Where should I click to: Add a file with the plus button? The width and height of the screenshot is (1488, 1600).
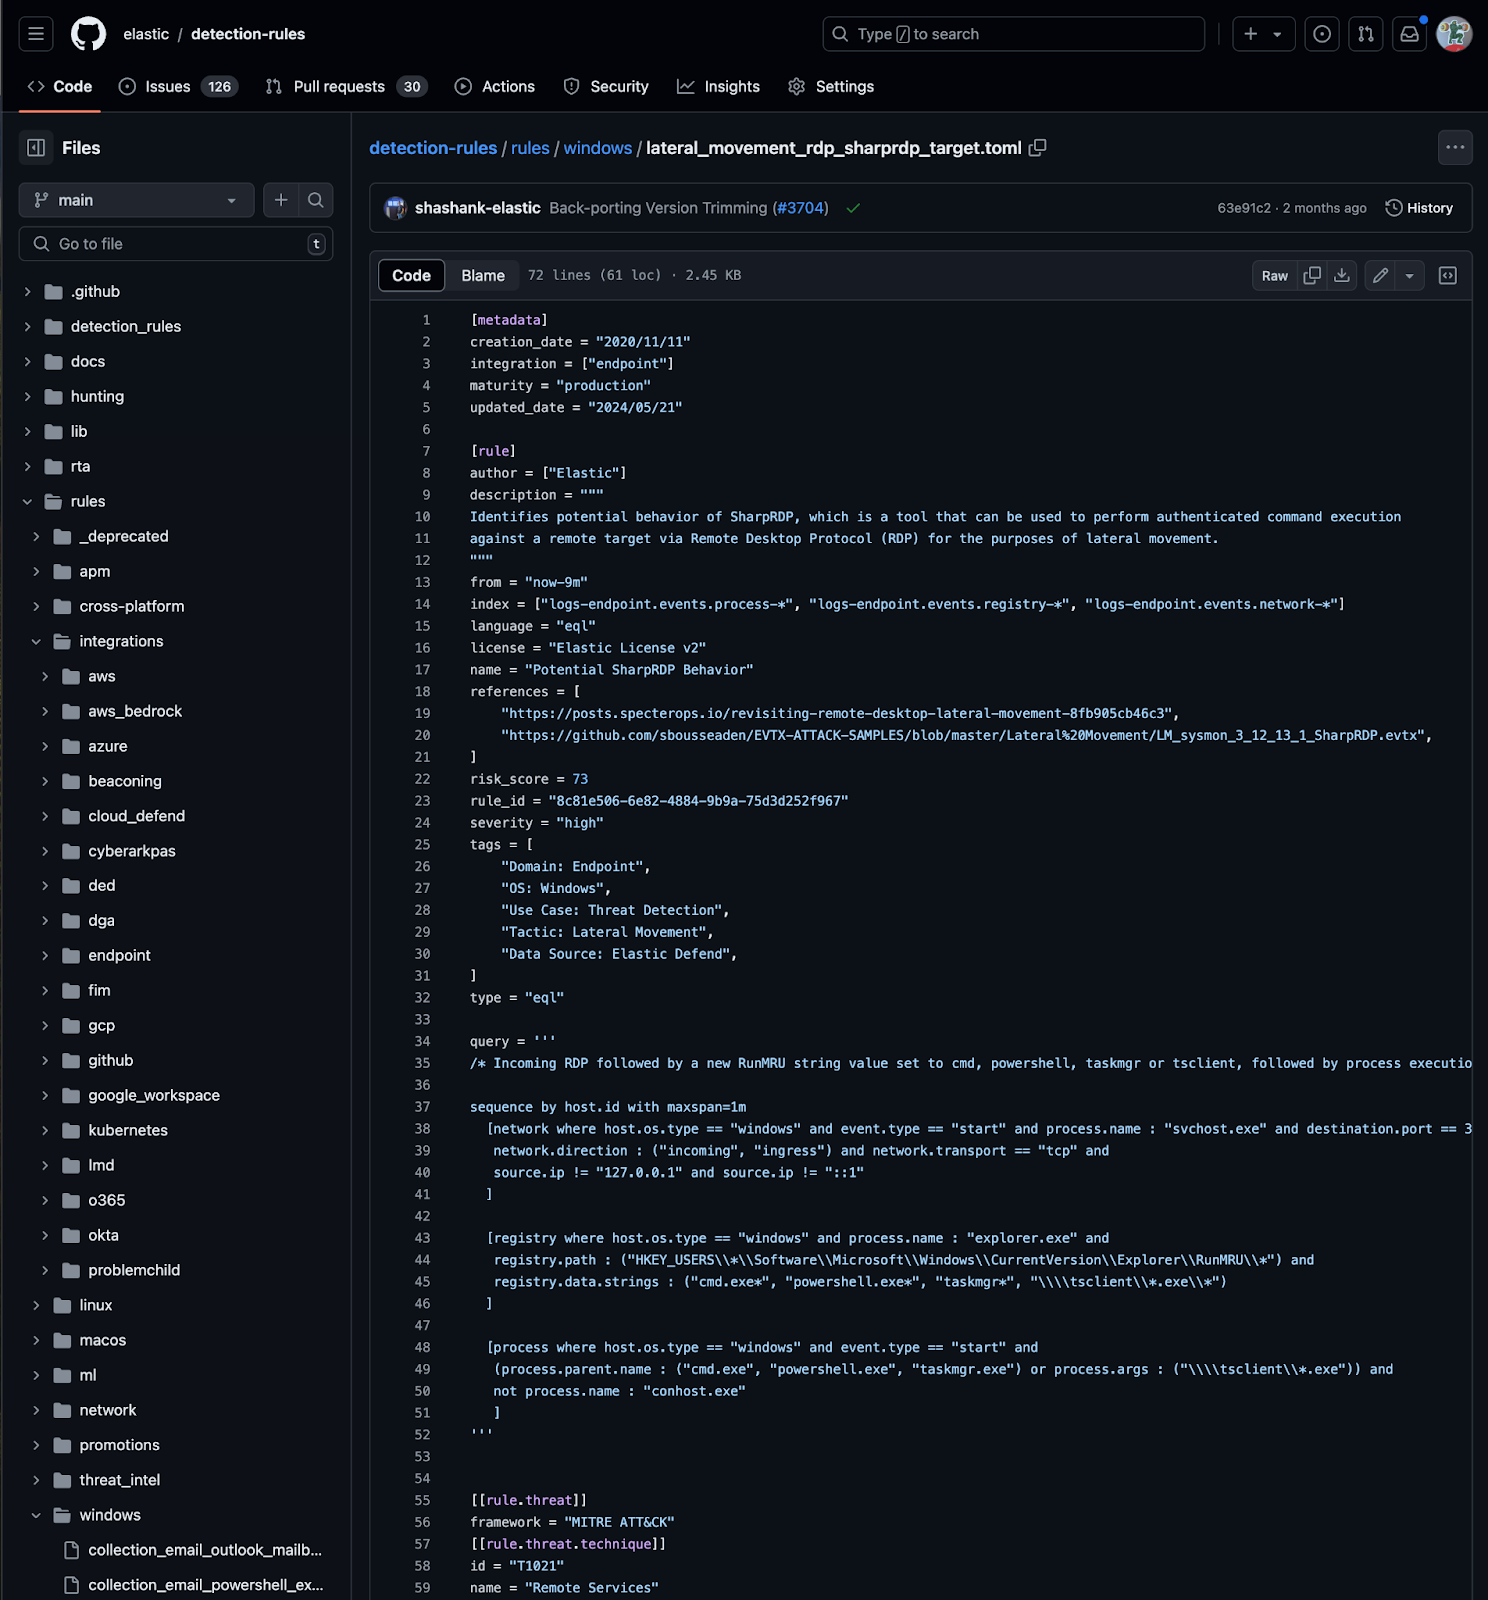(x=281, y=200)
